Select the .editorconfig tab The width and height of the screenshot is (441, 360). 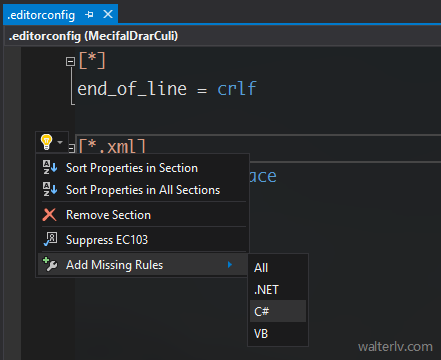(x=41, y=15)
